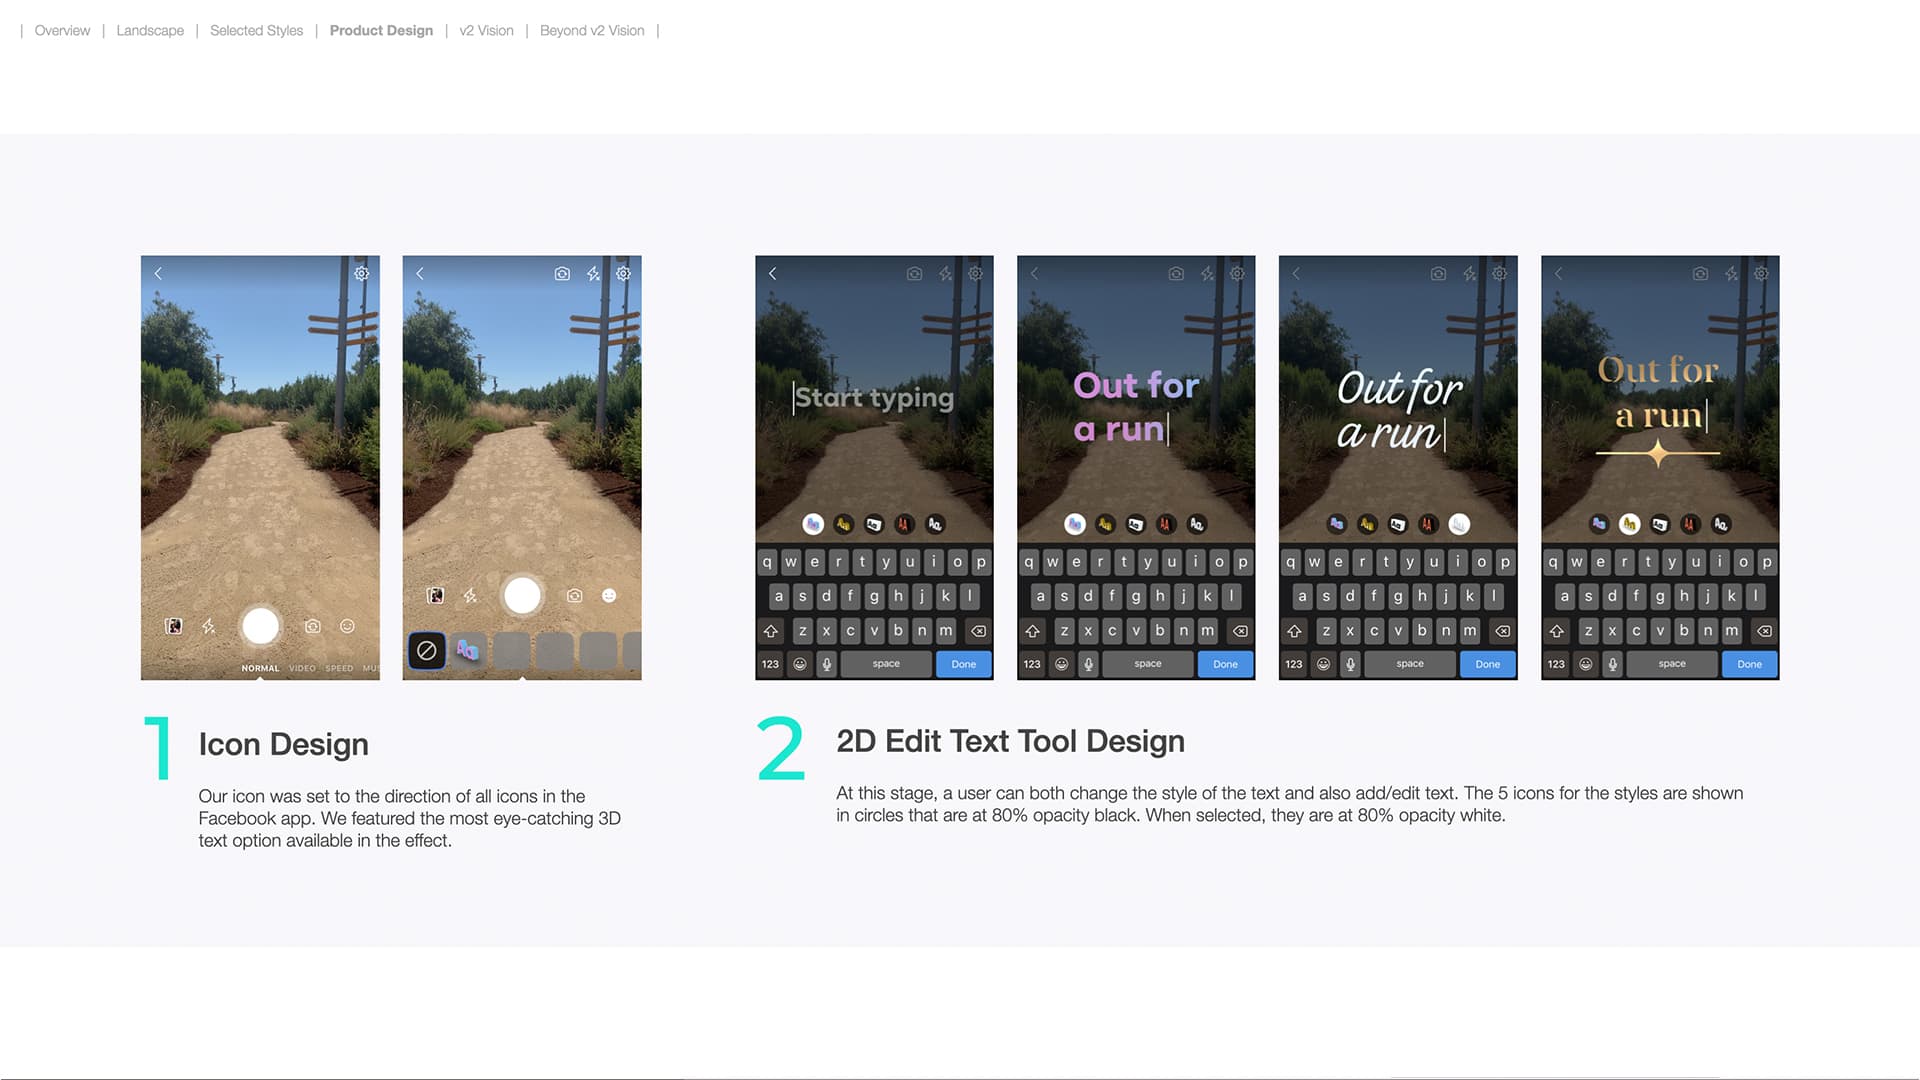Screen dimensions: 1920x1080
Task: Tap the smiley effects icon in first phone screen
Action: 347,626
